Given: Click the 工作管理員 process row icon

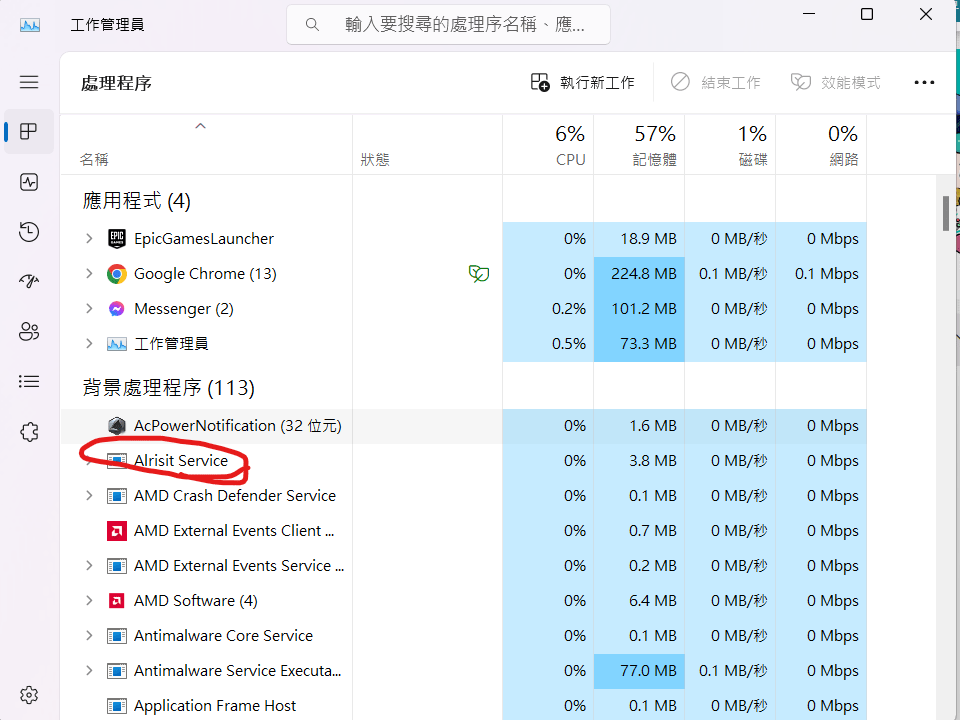Looking at the screenshot, I should (x=116, y=344).
